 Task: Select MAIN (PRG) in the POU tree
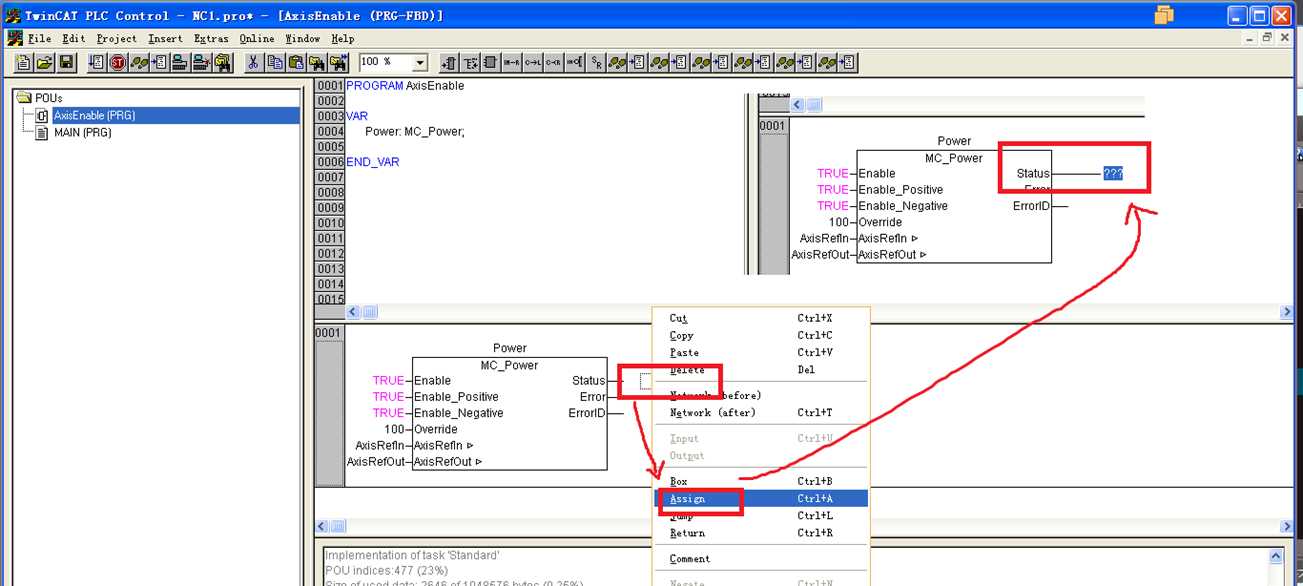point(82,132)
